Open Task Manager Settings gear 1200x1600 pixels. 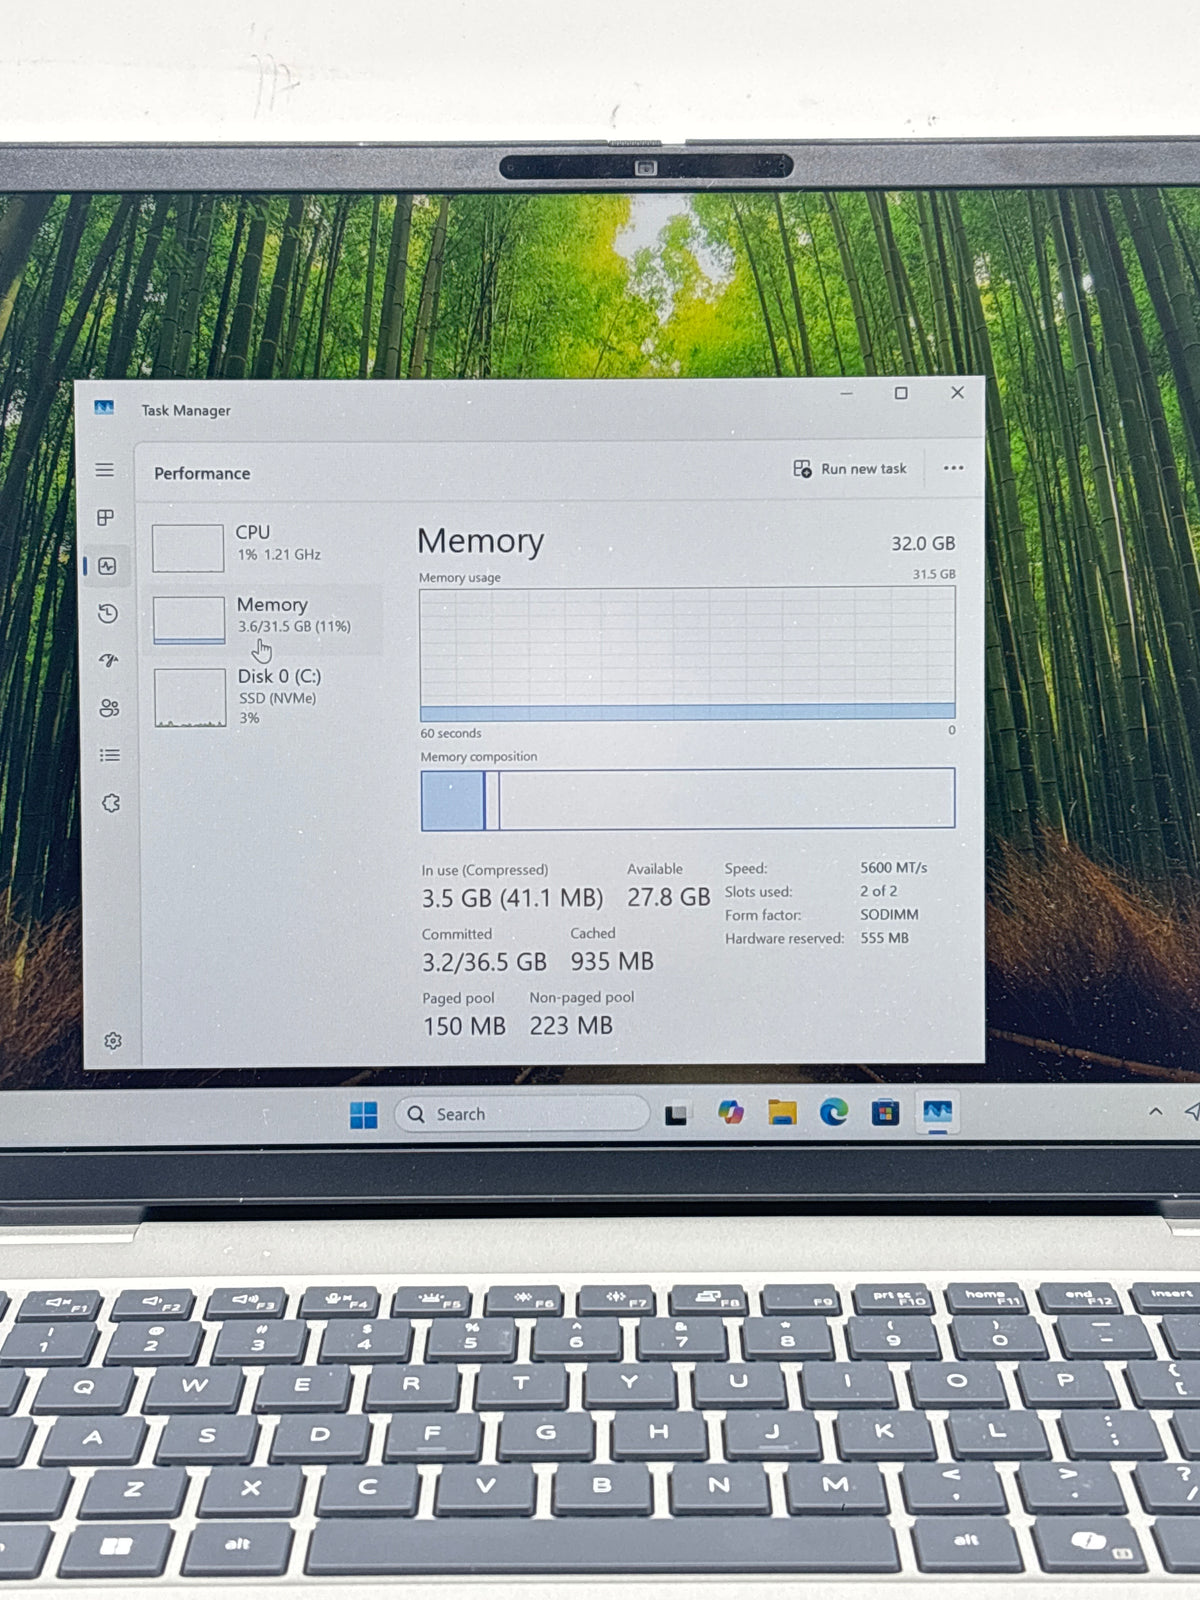[x=113, y=1041]
